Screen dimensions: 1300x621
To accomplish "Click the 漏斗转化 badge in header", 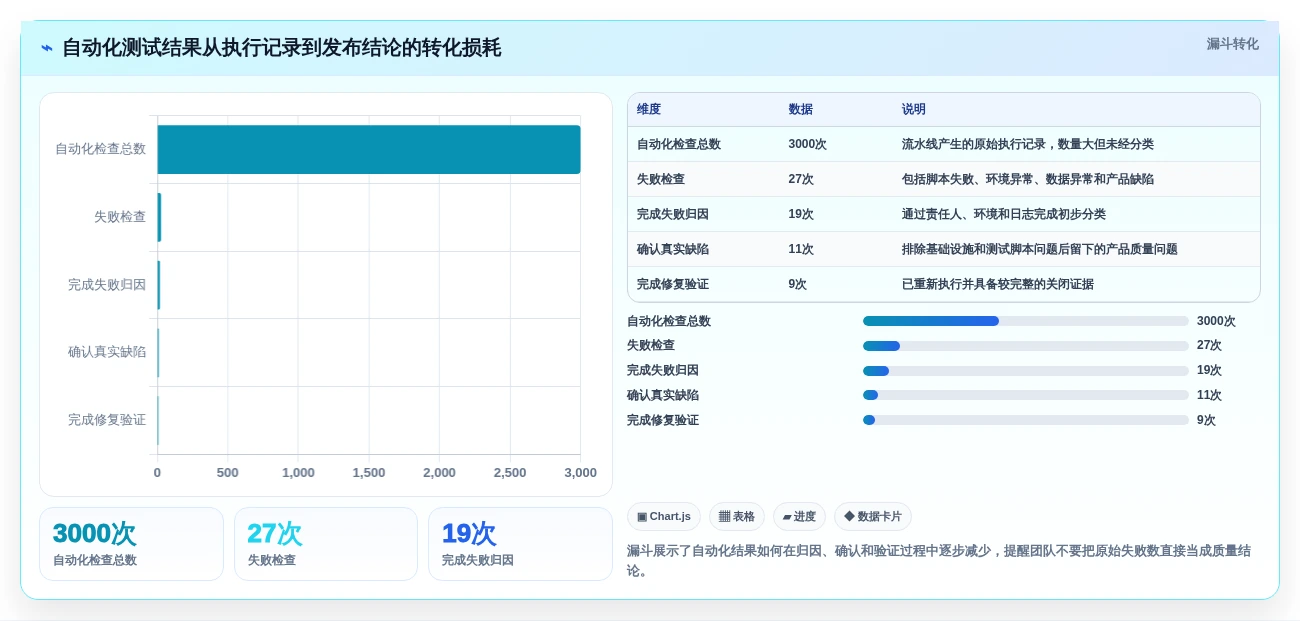I will pyautogui.click(x=1232, y=44).
